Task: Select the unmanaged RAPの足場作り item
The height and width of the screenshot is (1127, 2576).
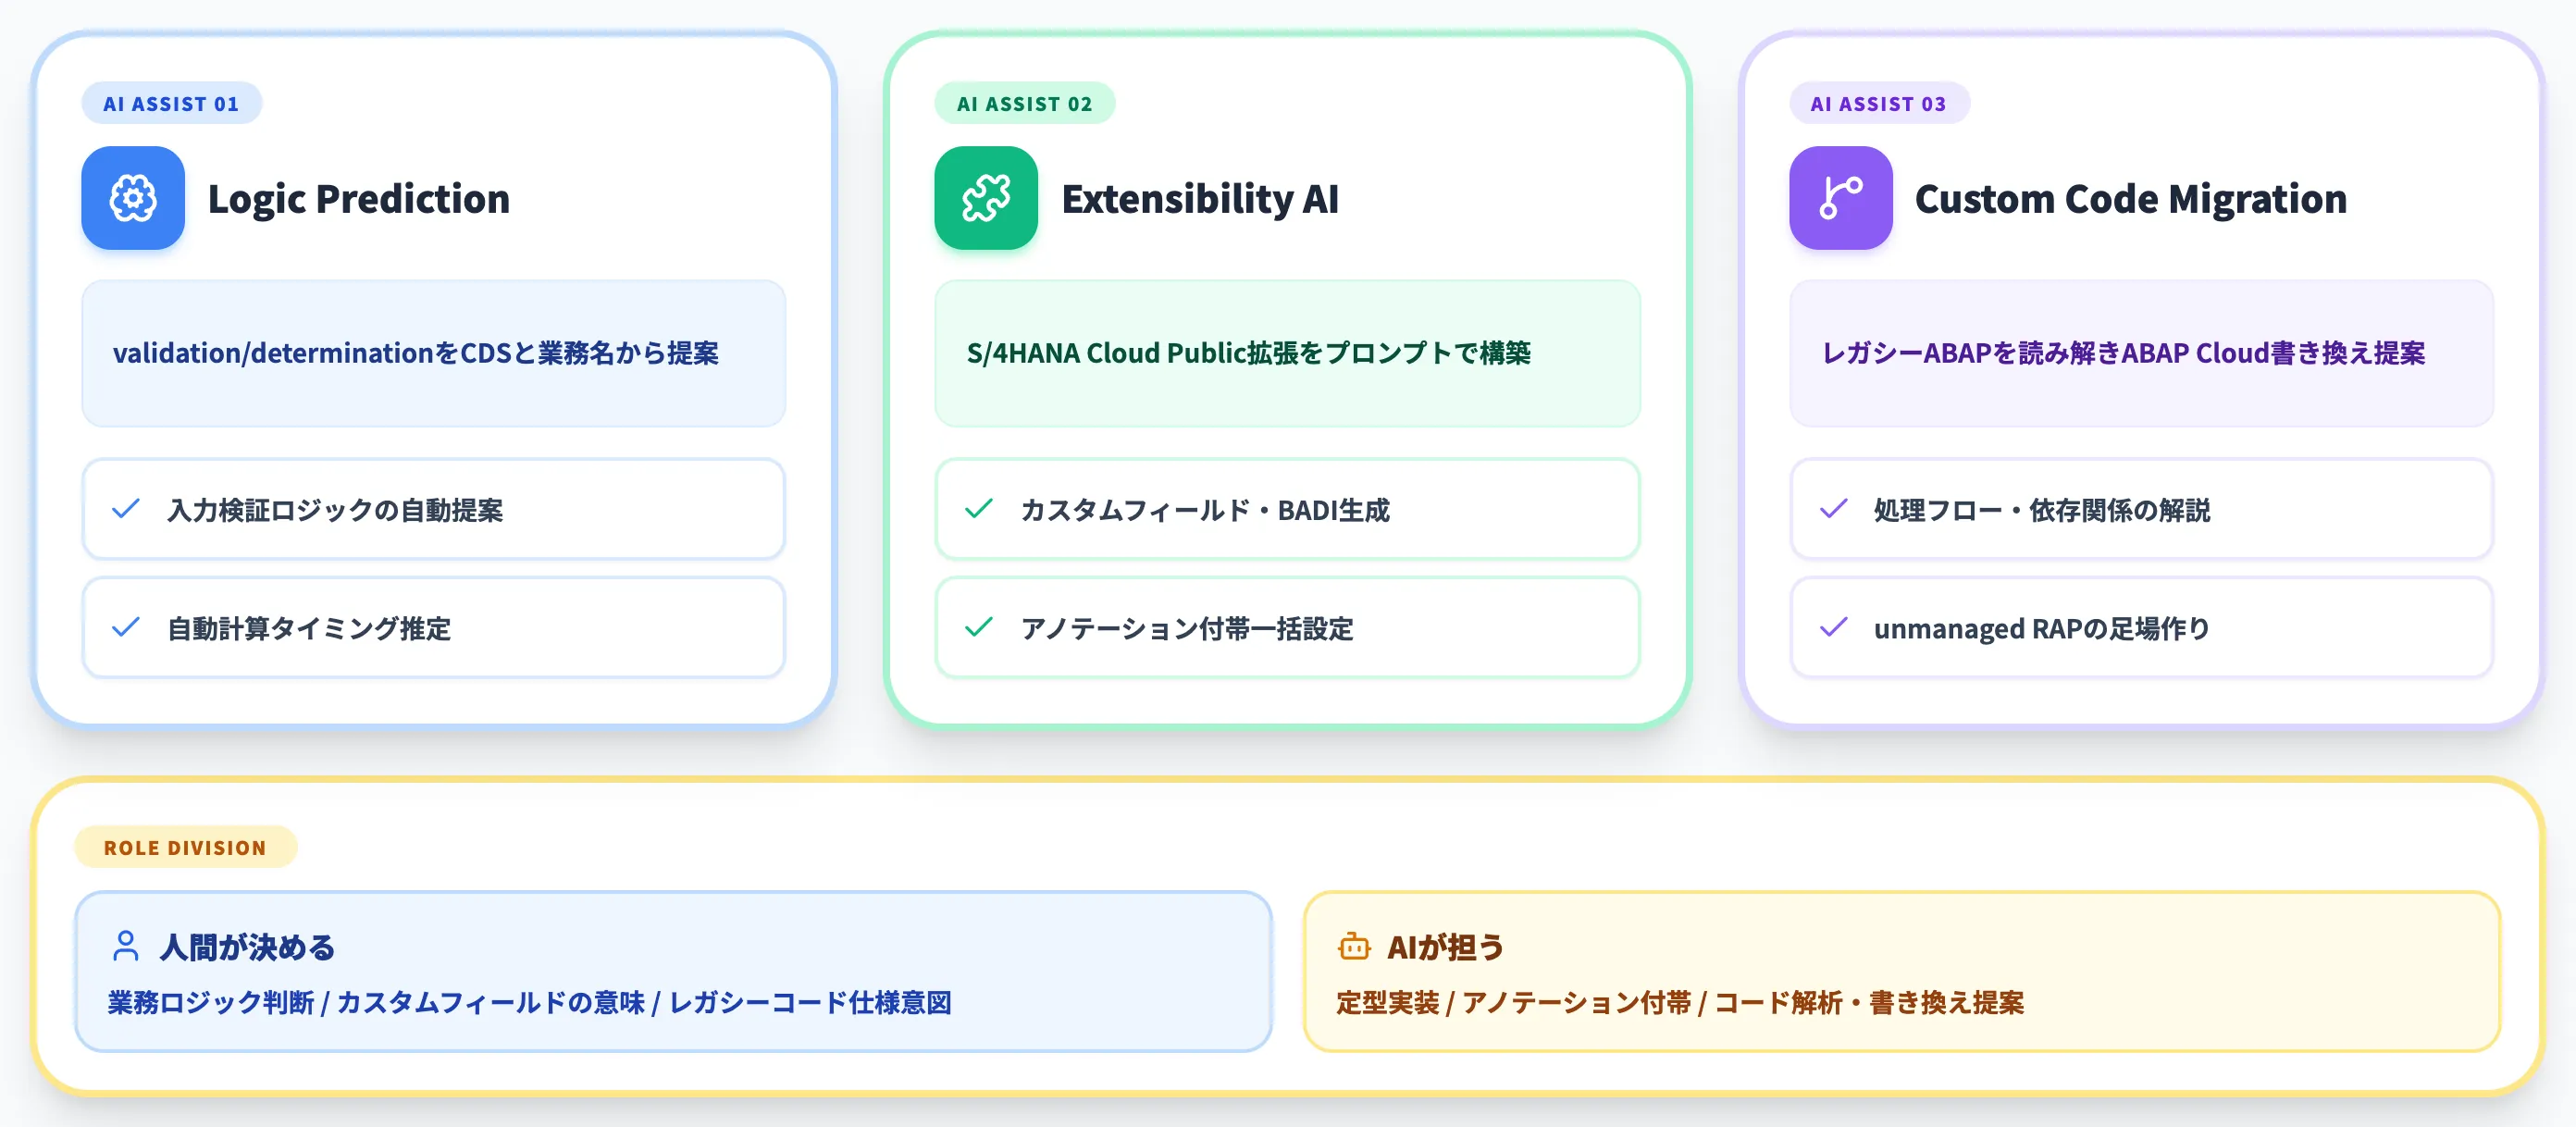Action: [x=2142, y=628]
